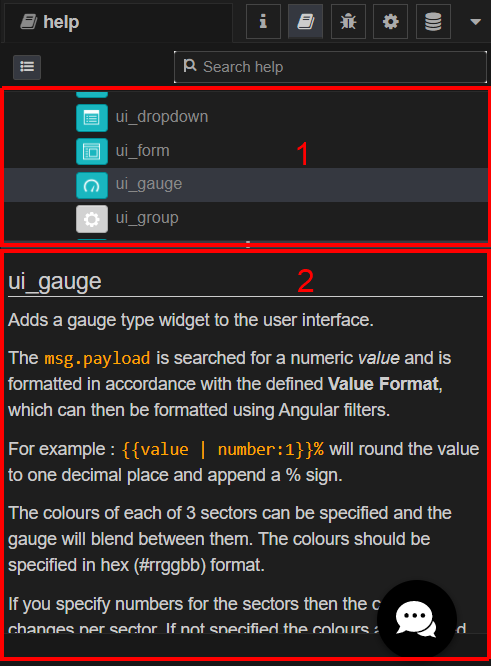The width and height of the screenshot is (491, 666).
Task: Select the highlighted ui_gauge list entry
Action: tap(246, 185)
